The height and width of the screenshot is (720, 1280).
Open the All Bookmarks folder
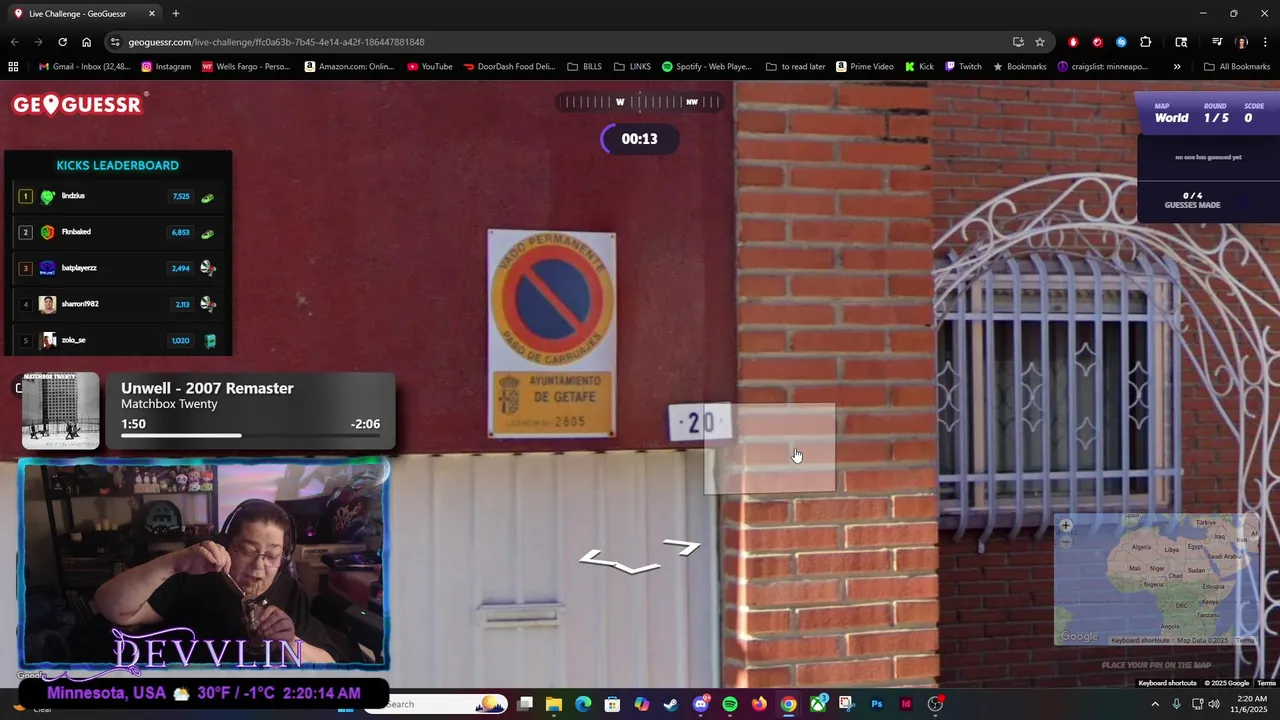coord(1237,67)
